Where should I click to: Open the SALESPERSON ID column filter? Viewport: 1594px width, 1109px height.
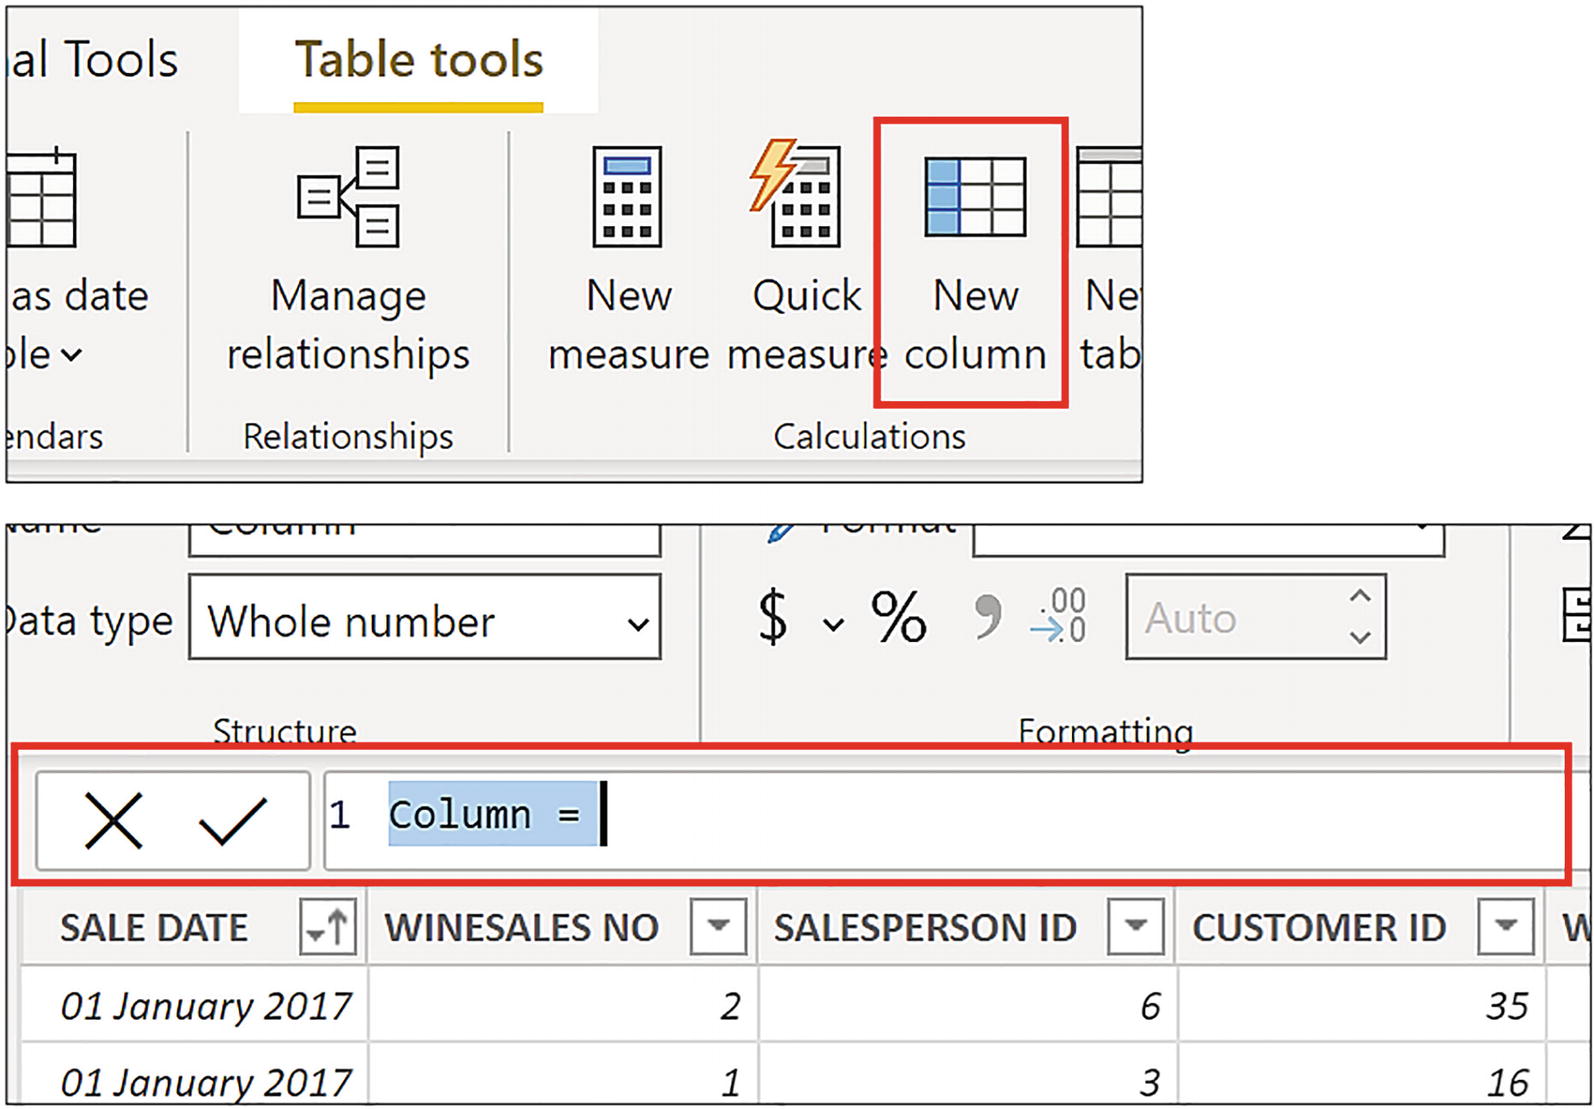click(x=1135, y=927)
